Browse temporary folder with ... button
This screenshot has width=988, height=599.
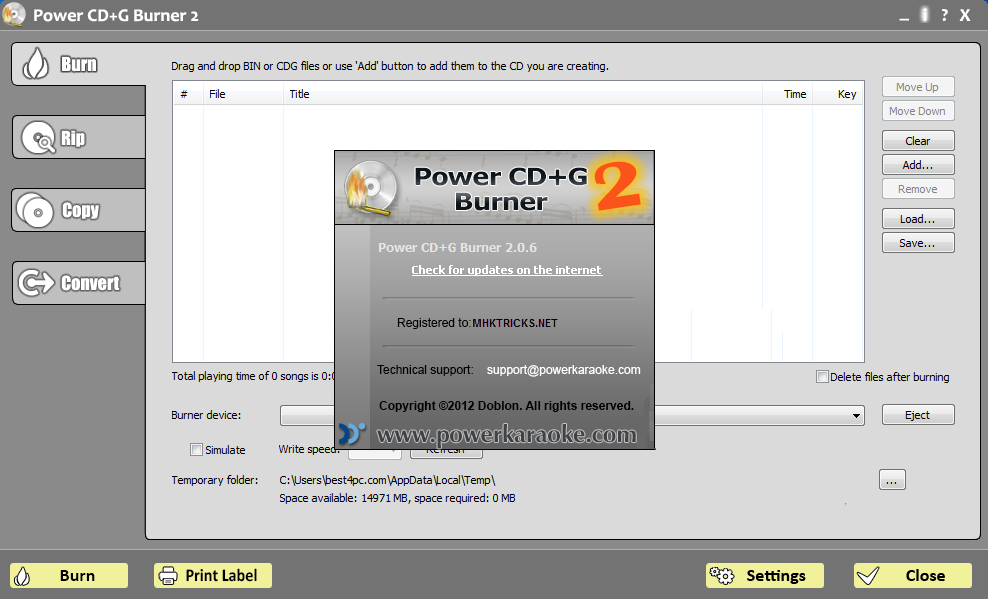click(892, 480)
